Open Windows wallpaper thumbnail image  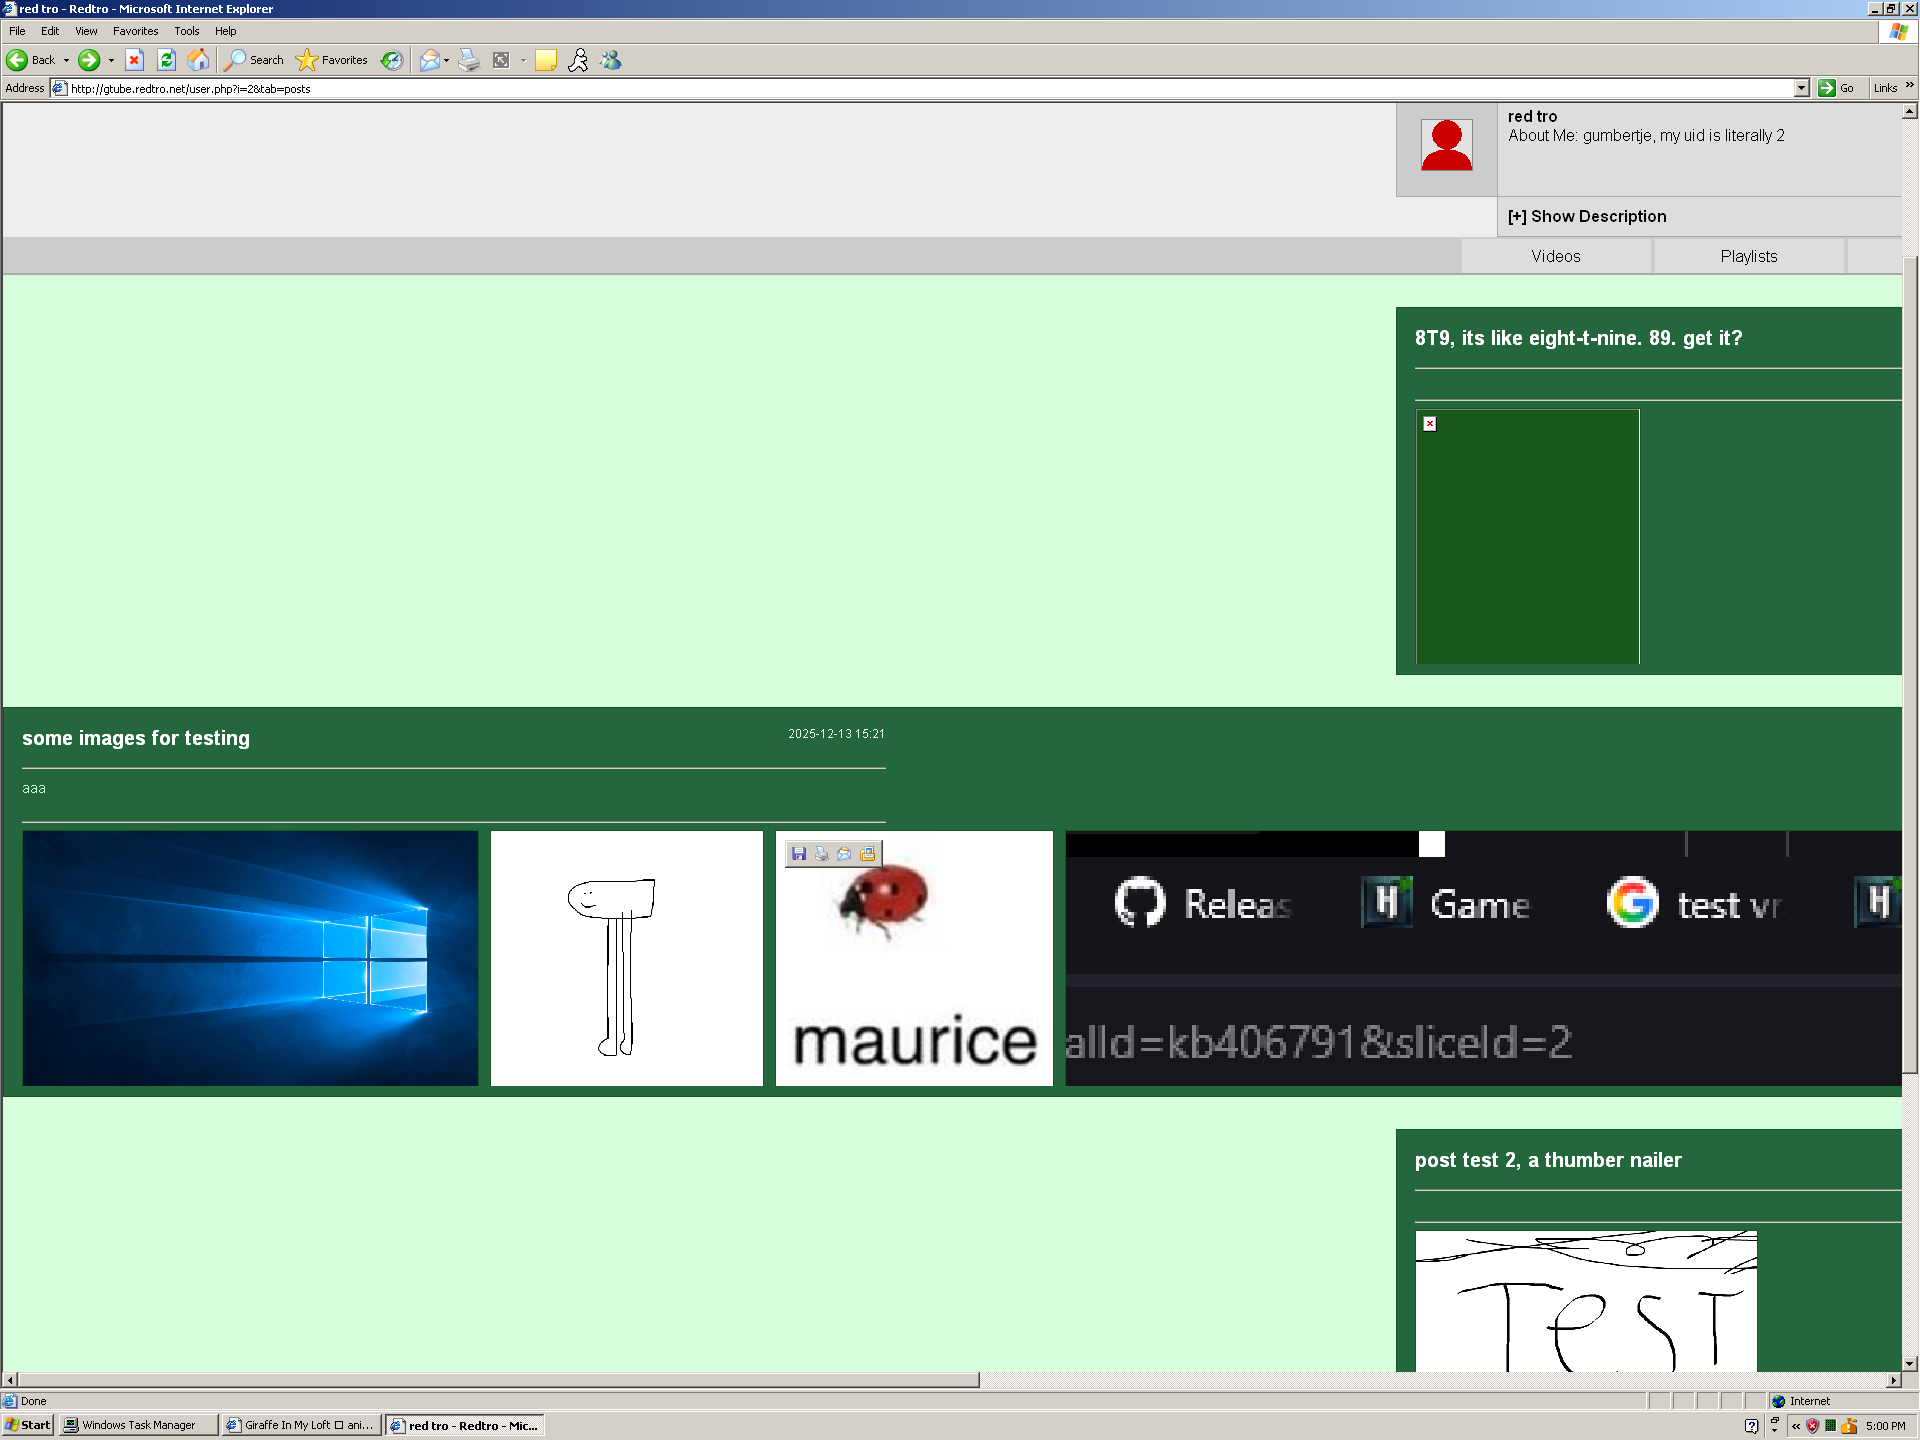click(250, 957)
